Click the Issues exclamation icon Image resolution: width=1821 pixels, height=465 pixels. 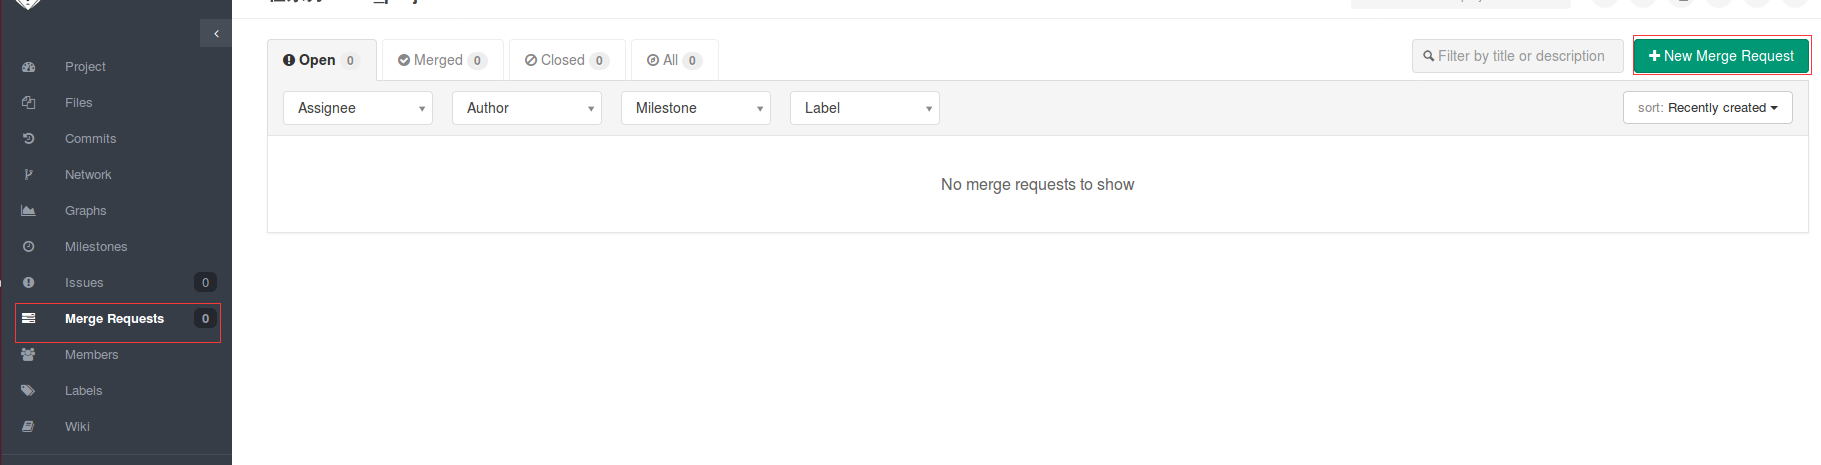coord(29,283)
